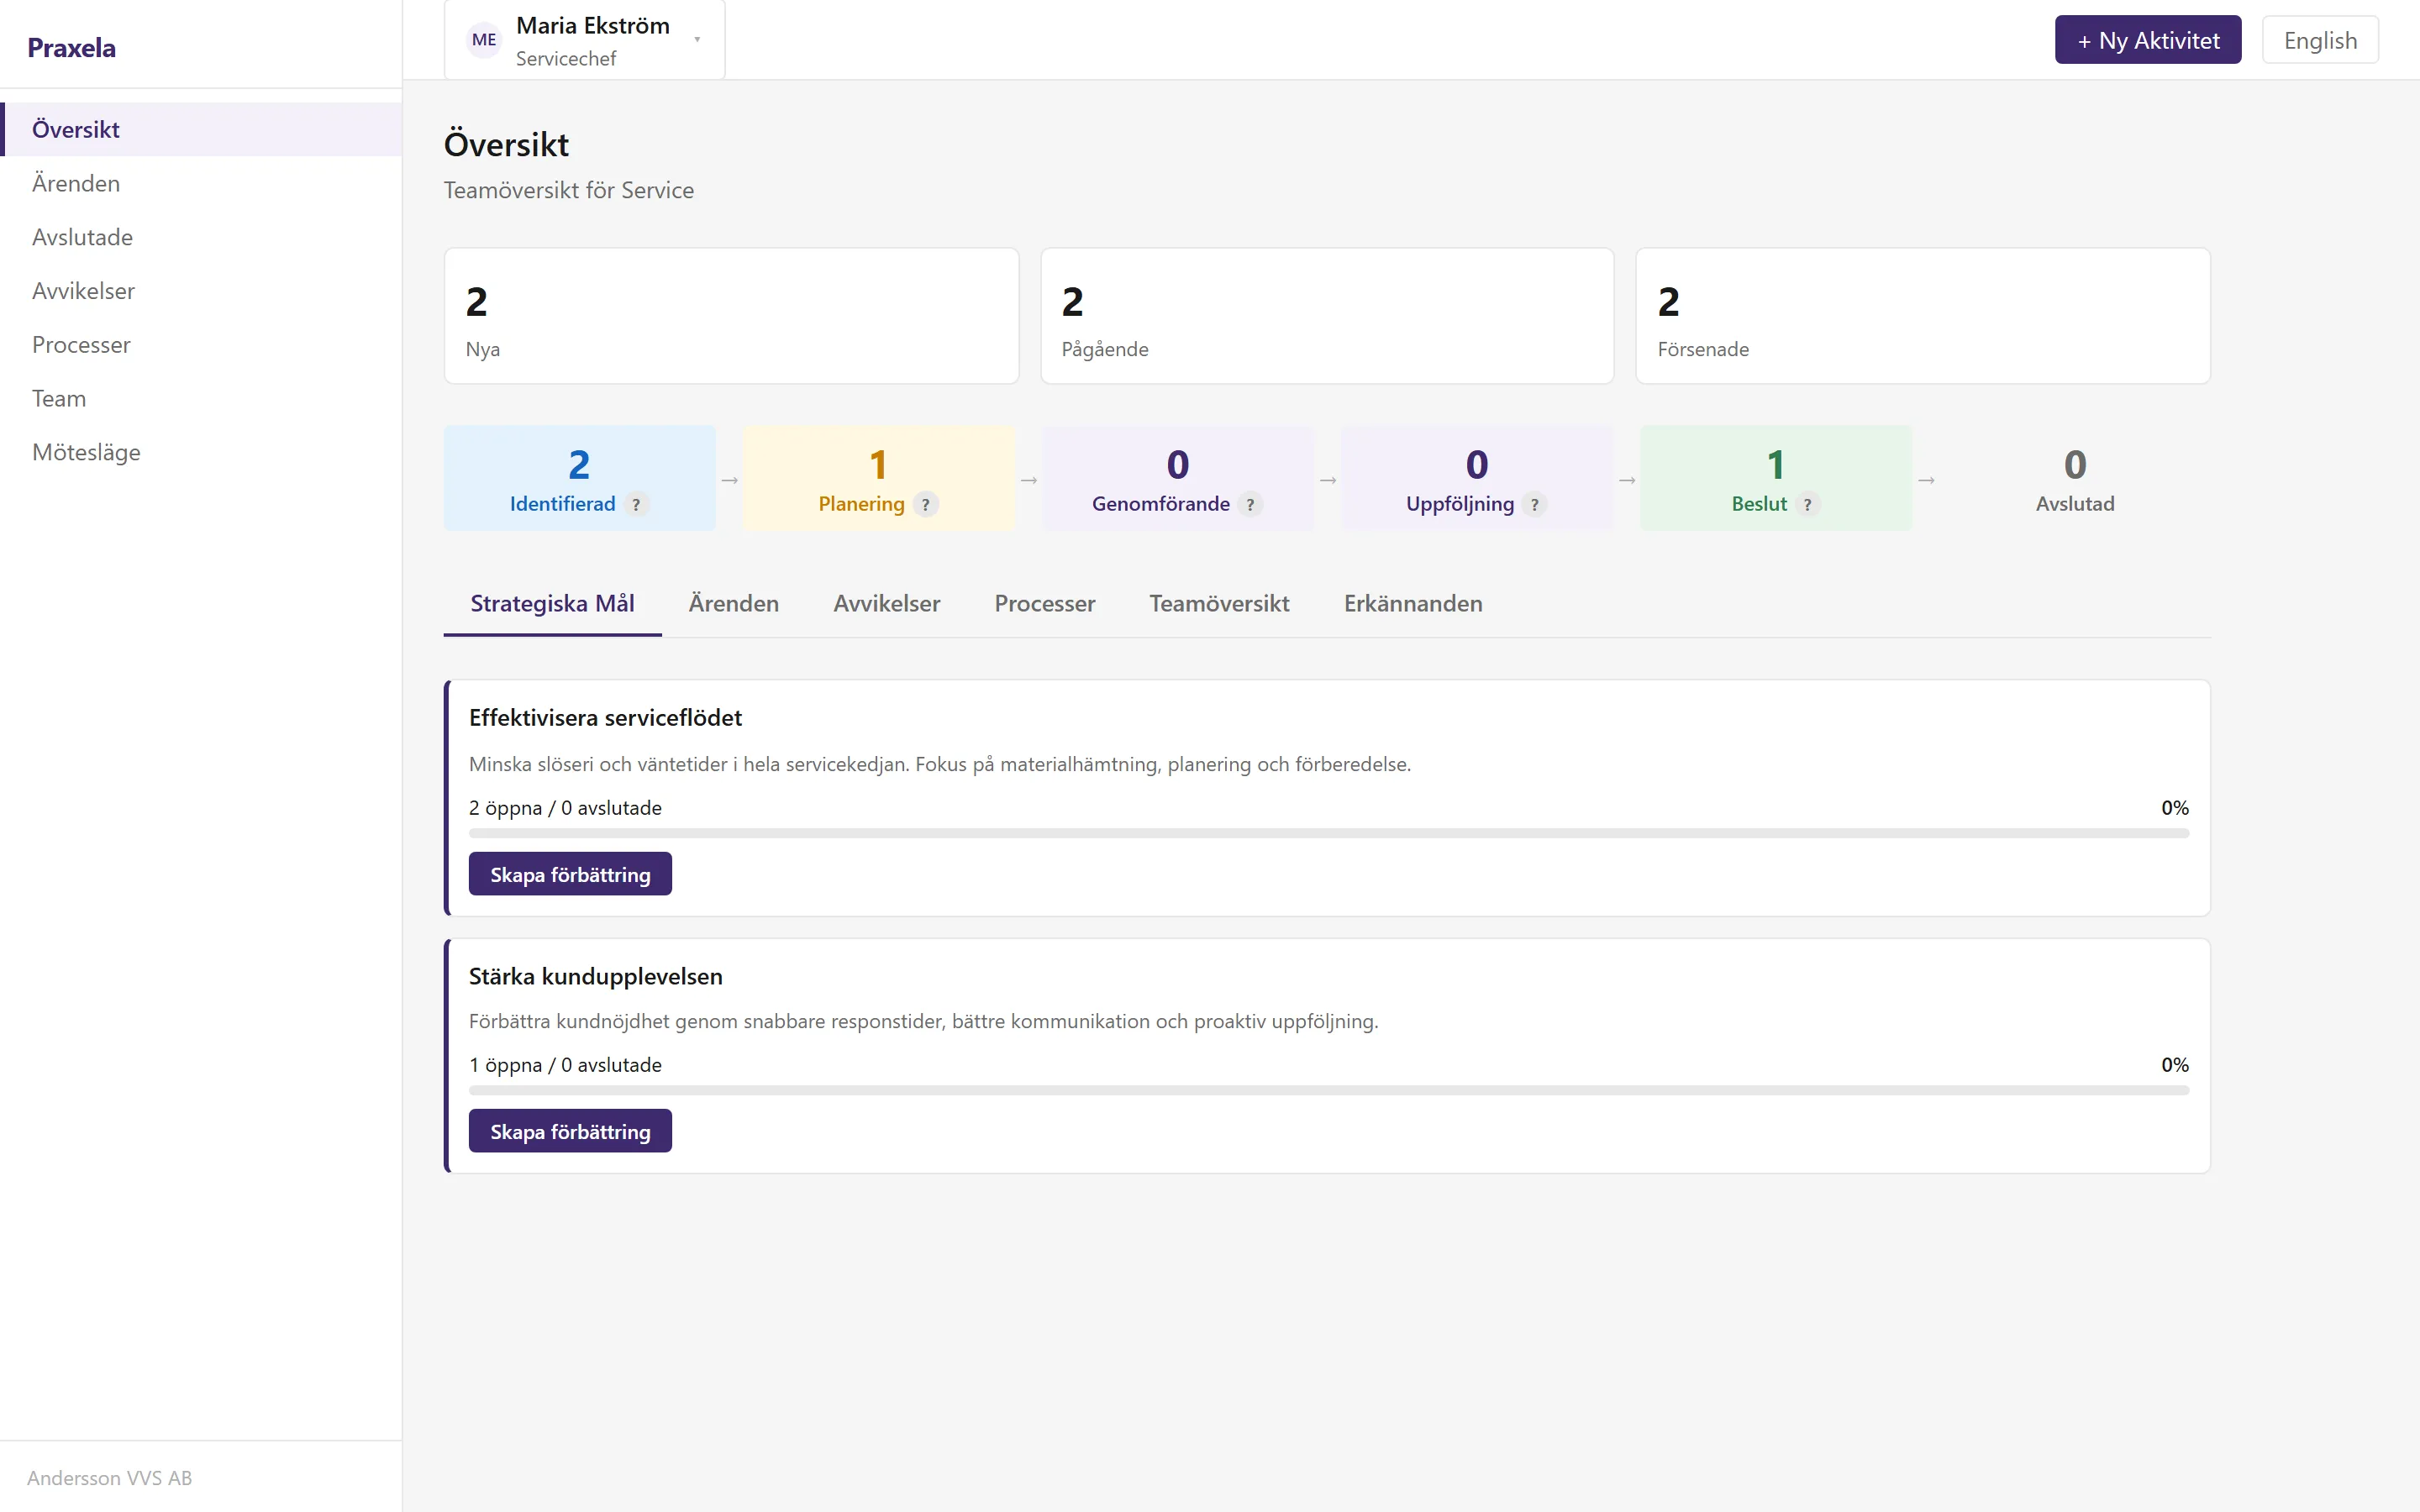
Task: Select the Erkännanden tab
Action: tap(1413, 603)
